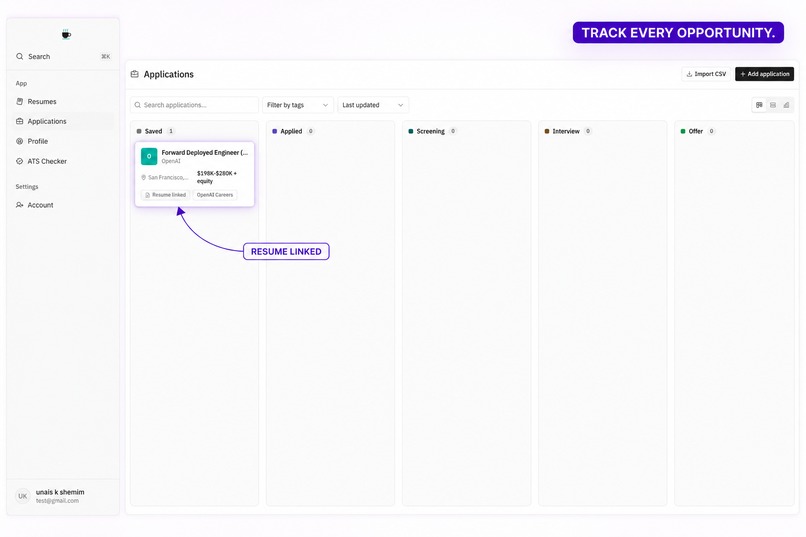Image resolution: width=806 pixels, height=537 pixels.
Task: Click the $198K-$280K + equity salary
Action: 217,177
